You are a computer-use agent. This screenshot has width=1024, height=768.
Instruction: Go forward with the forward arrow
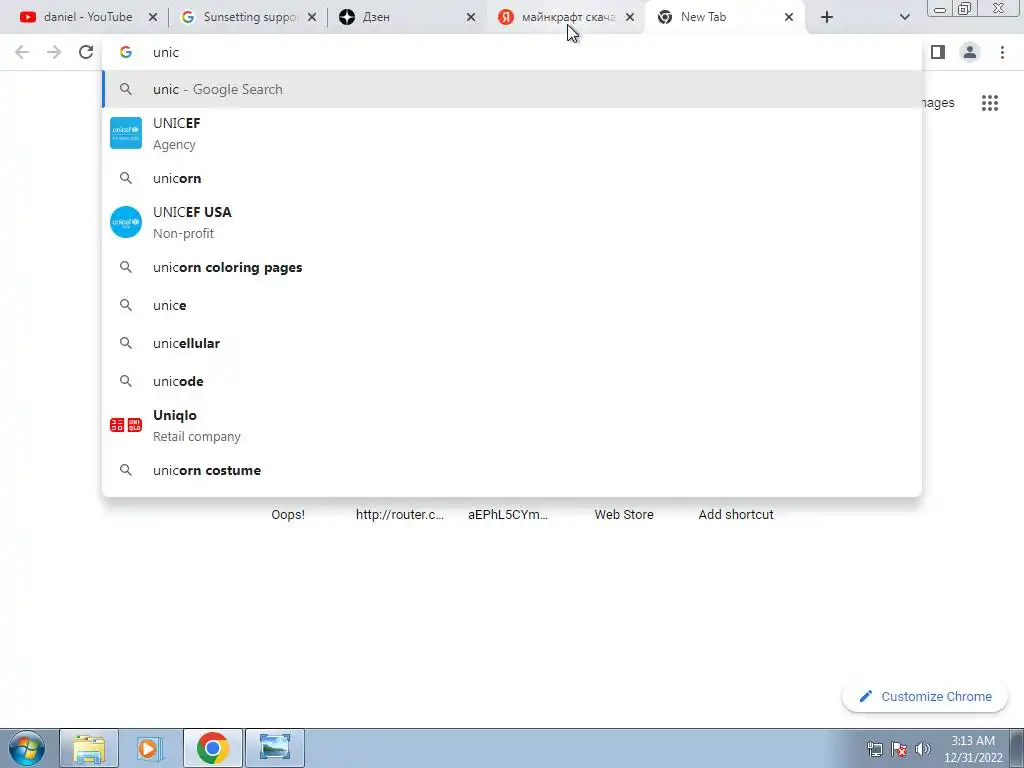(54, 52)
